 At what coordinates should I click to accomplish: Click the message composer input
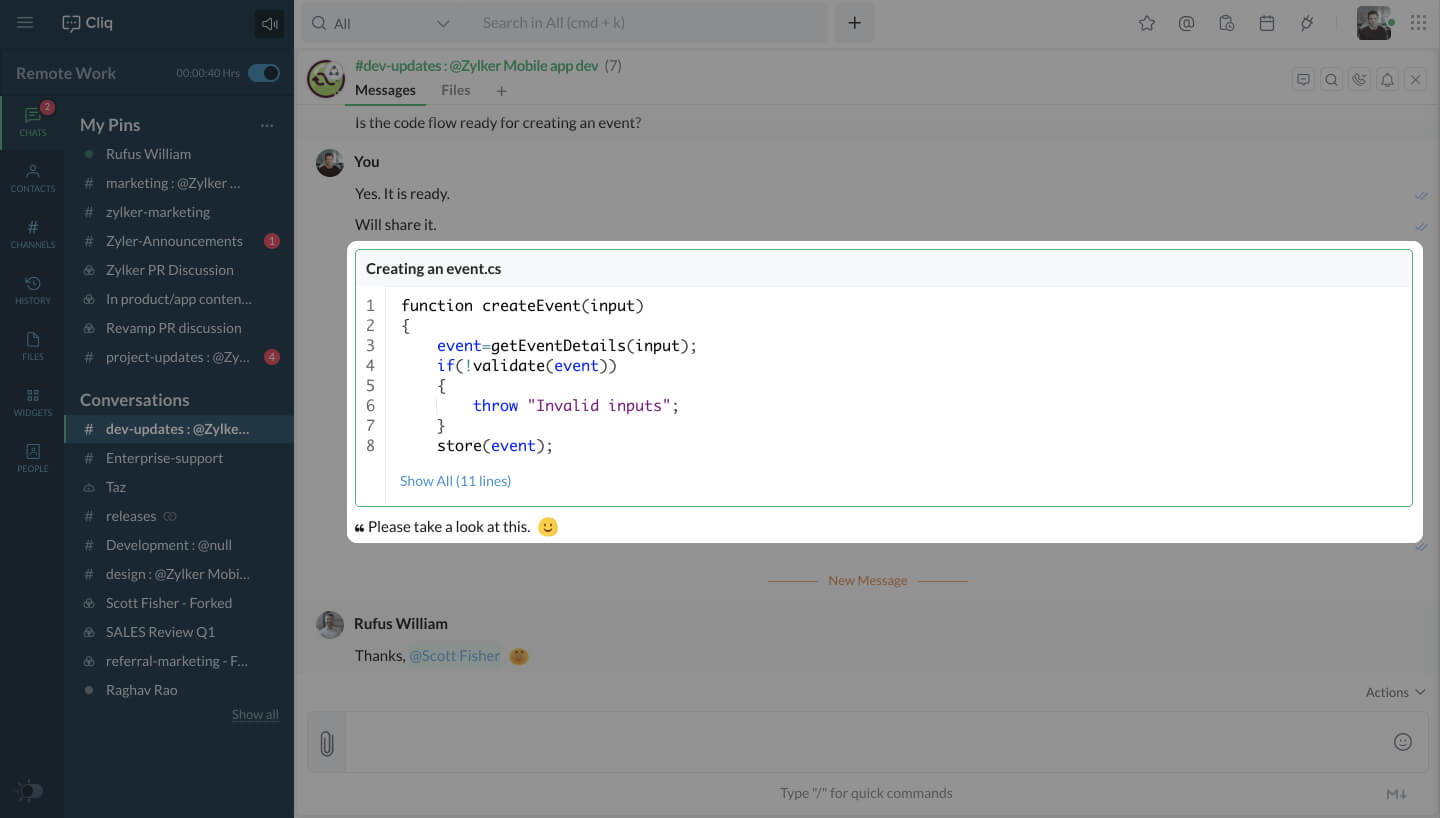click(x=866, y=742)
